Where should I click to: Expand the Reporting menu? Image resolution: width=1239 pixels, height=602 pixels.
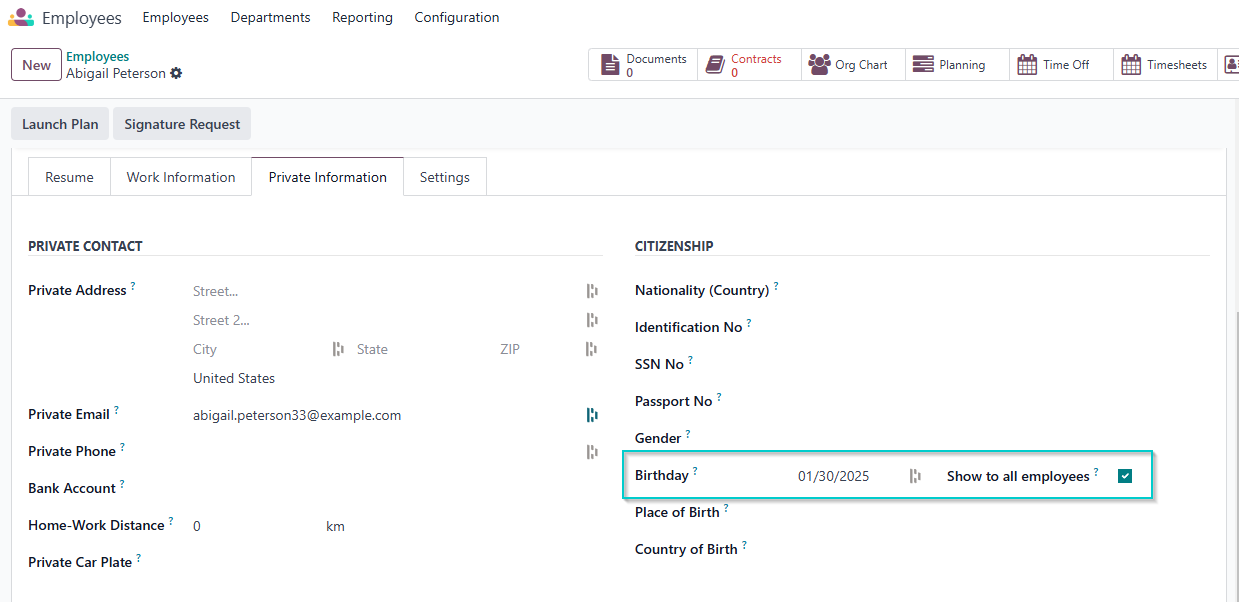pos(362,18)
